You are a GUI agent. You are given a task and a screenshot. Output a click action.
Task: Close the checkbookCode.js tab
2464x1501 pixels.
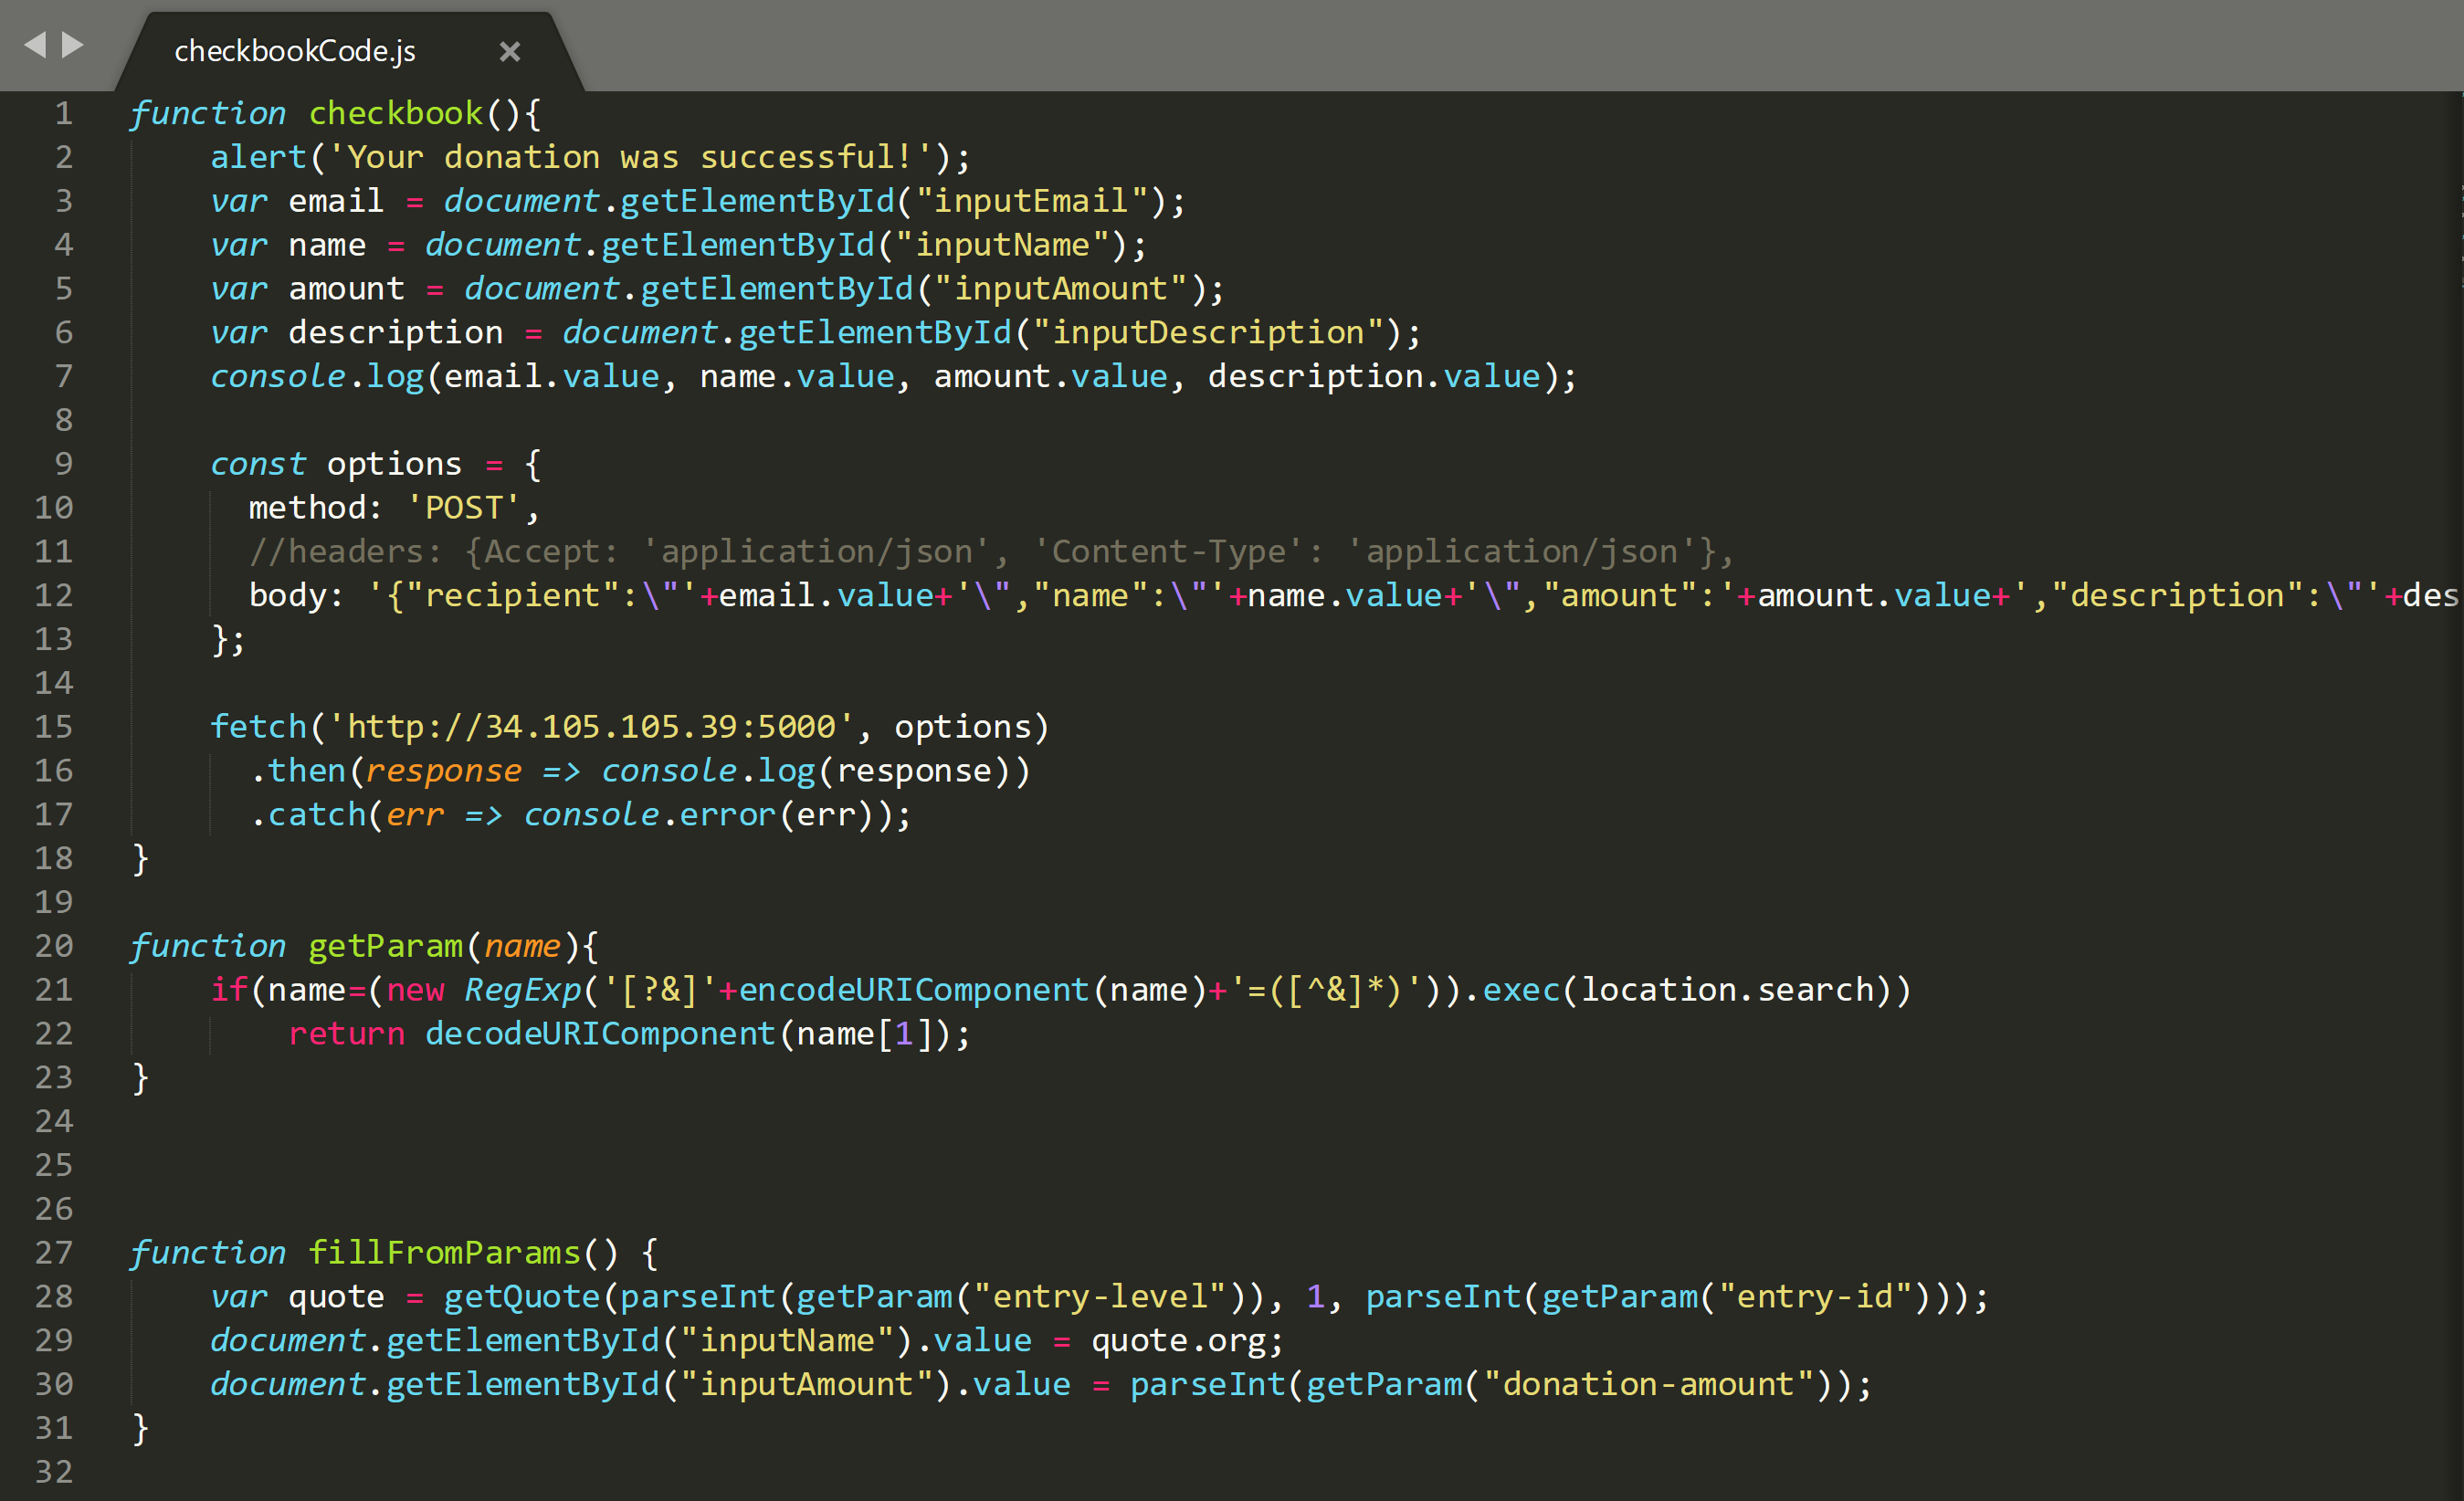pos(510,52)
